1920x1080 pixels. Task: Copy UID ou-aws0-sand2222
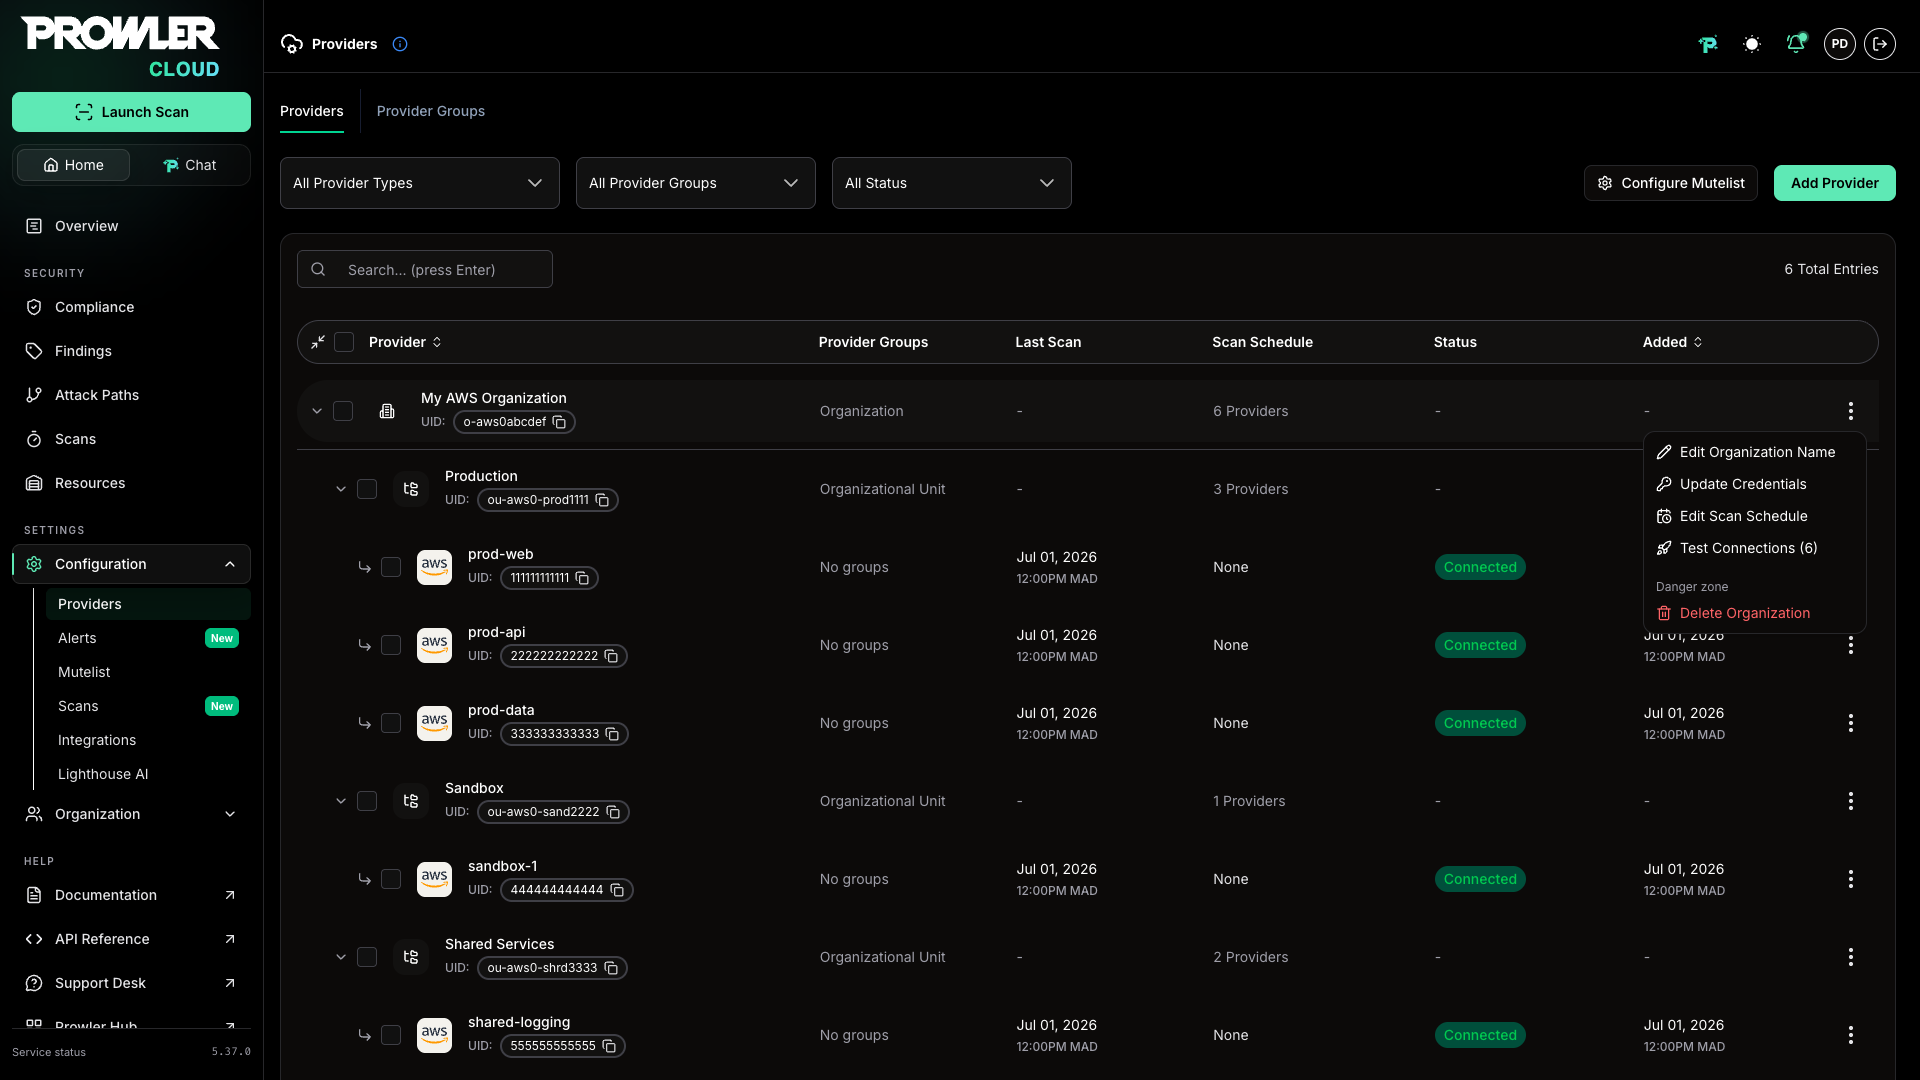point(613,812)
